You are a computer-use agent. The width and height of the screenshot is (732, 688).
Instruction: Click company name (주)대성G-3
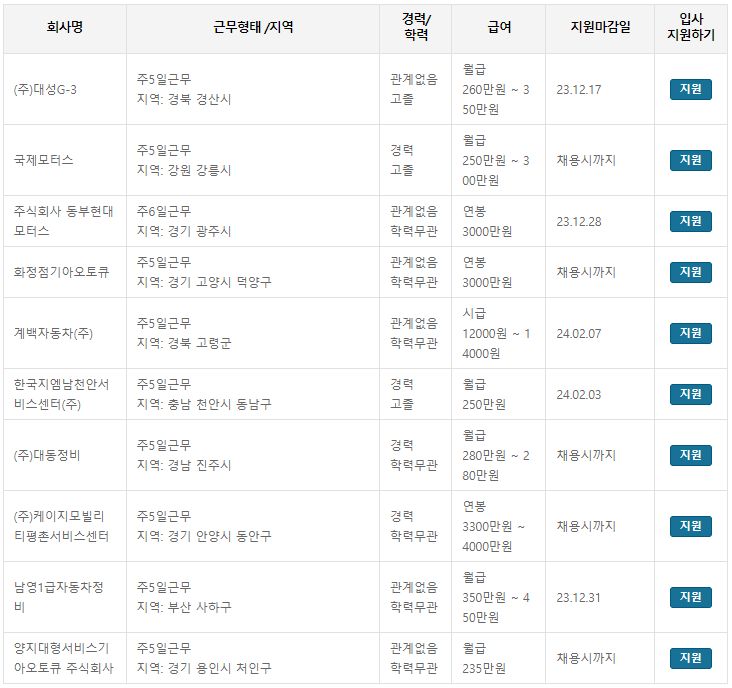(x=45, y=89)
